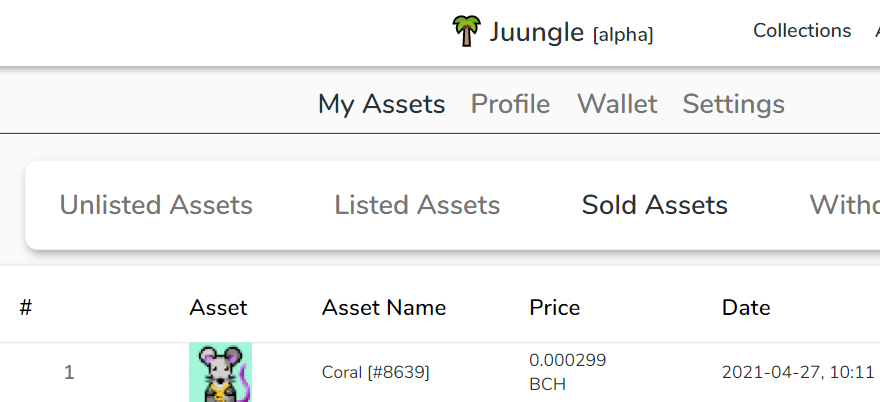Switch to the My Assets tab

pos(382,104)
